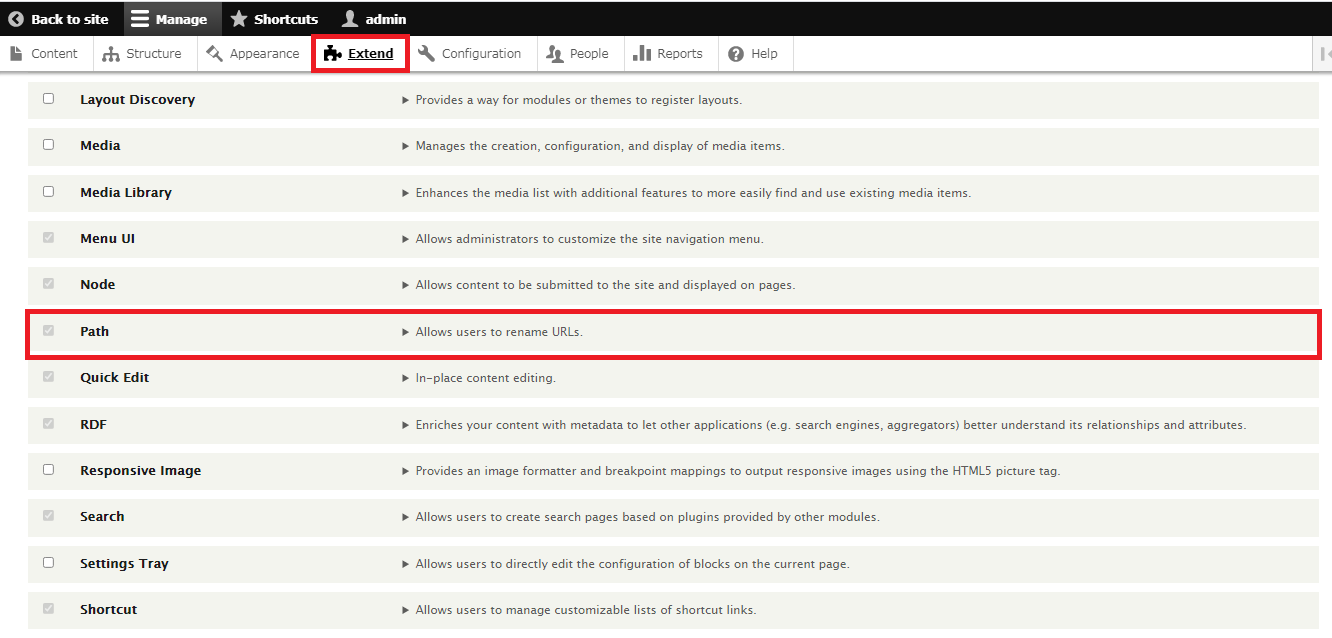The width and height of the screenshot is (1332, 638).
Task: Click the Manage hamburger menu icon
Action: coord(140,19)
